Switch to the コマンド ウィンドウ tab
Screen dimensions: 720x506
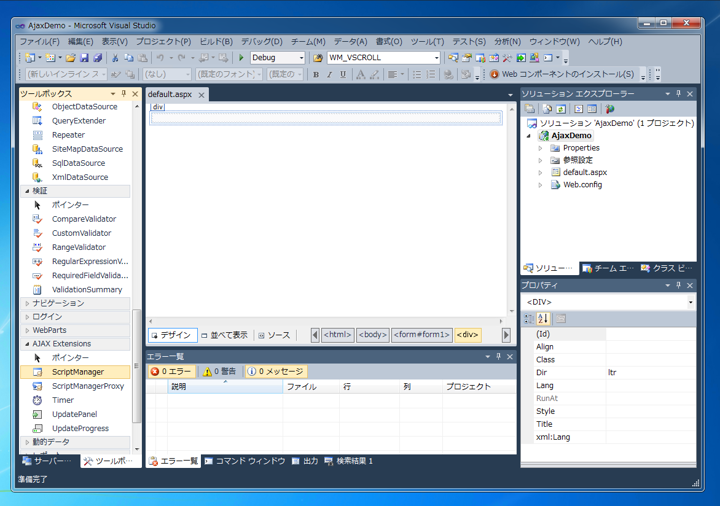245,461
